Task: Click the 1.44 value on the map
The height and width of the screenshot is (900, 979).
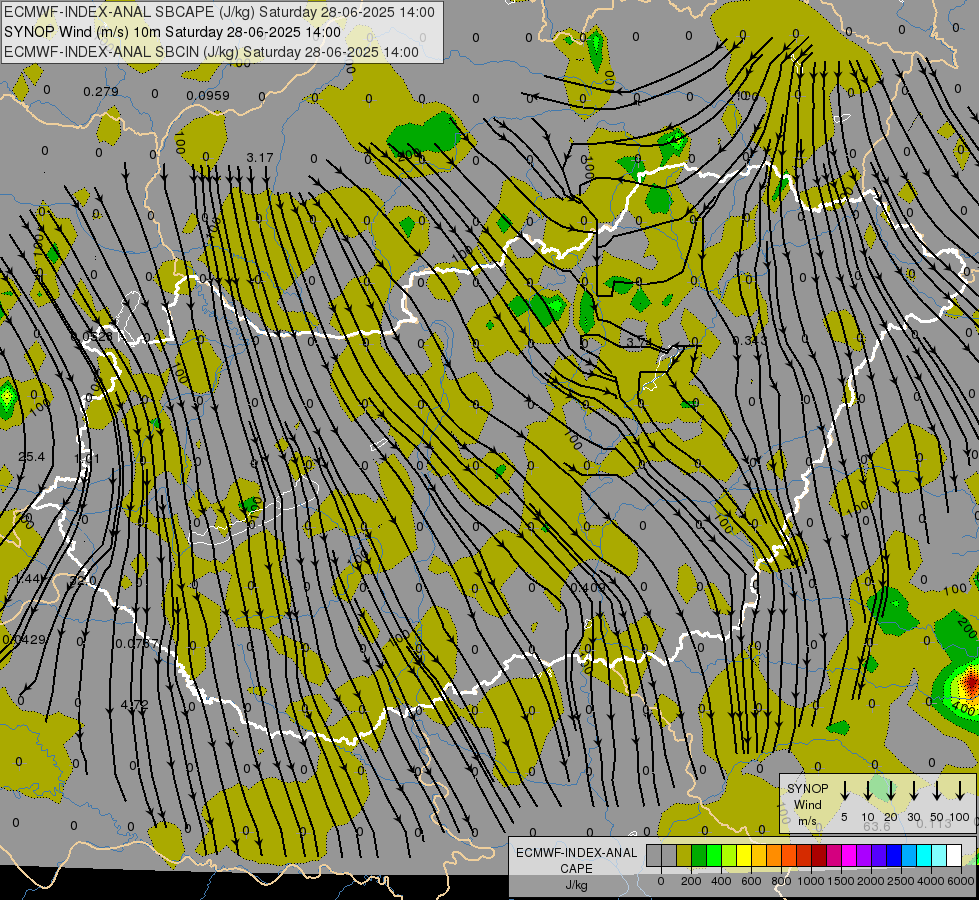Action: (x=29, y=578)
